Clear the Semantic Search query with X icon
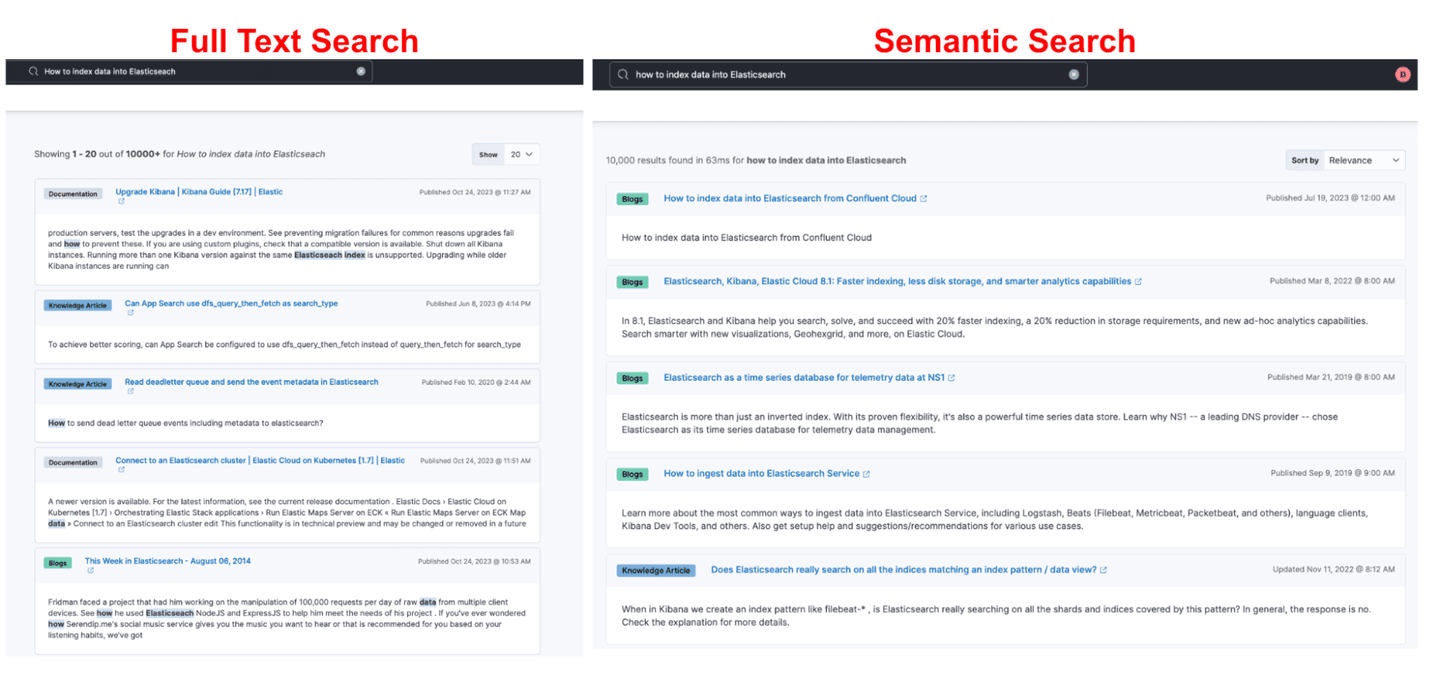1440x692 pixels. pos(1074,75)
